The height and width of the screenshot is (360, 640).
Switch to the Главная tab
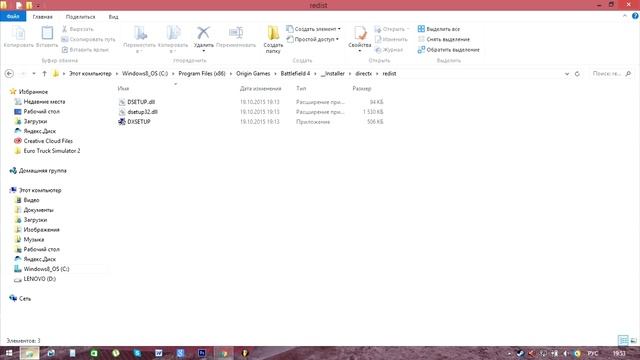tap(42, 17)
